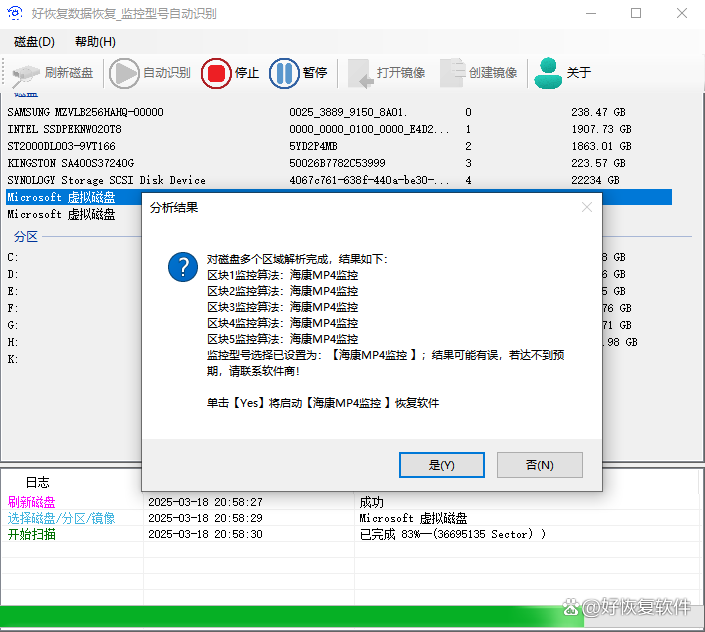Maximize the 好恢复 window
Image resolution: width=705 pixels, height=632 pixels.
point(636,13)
